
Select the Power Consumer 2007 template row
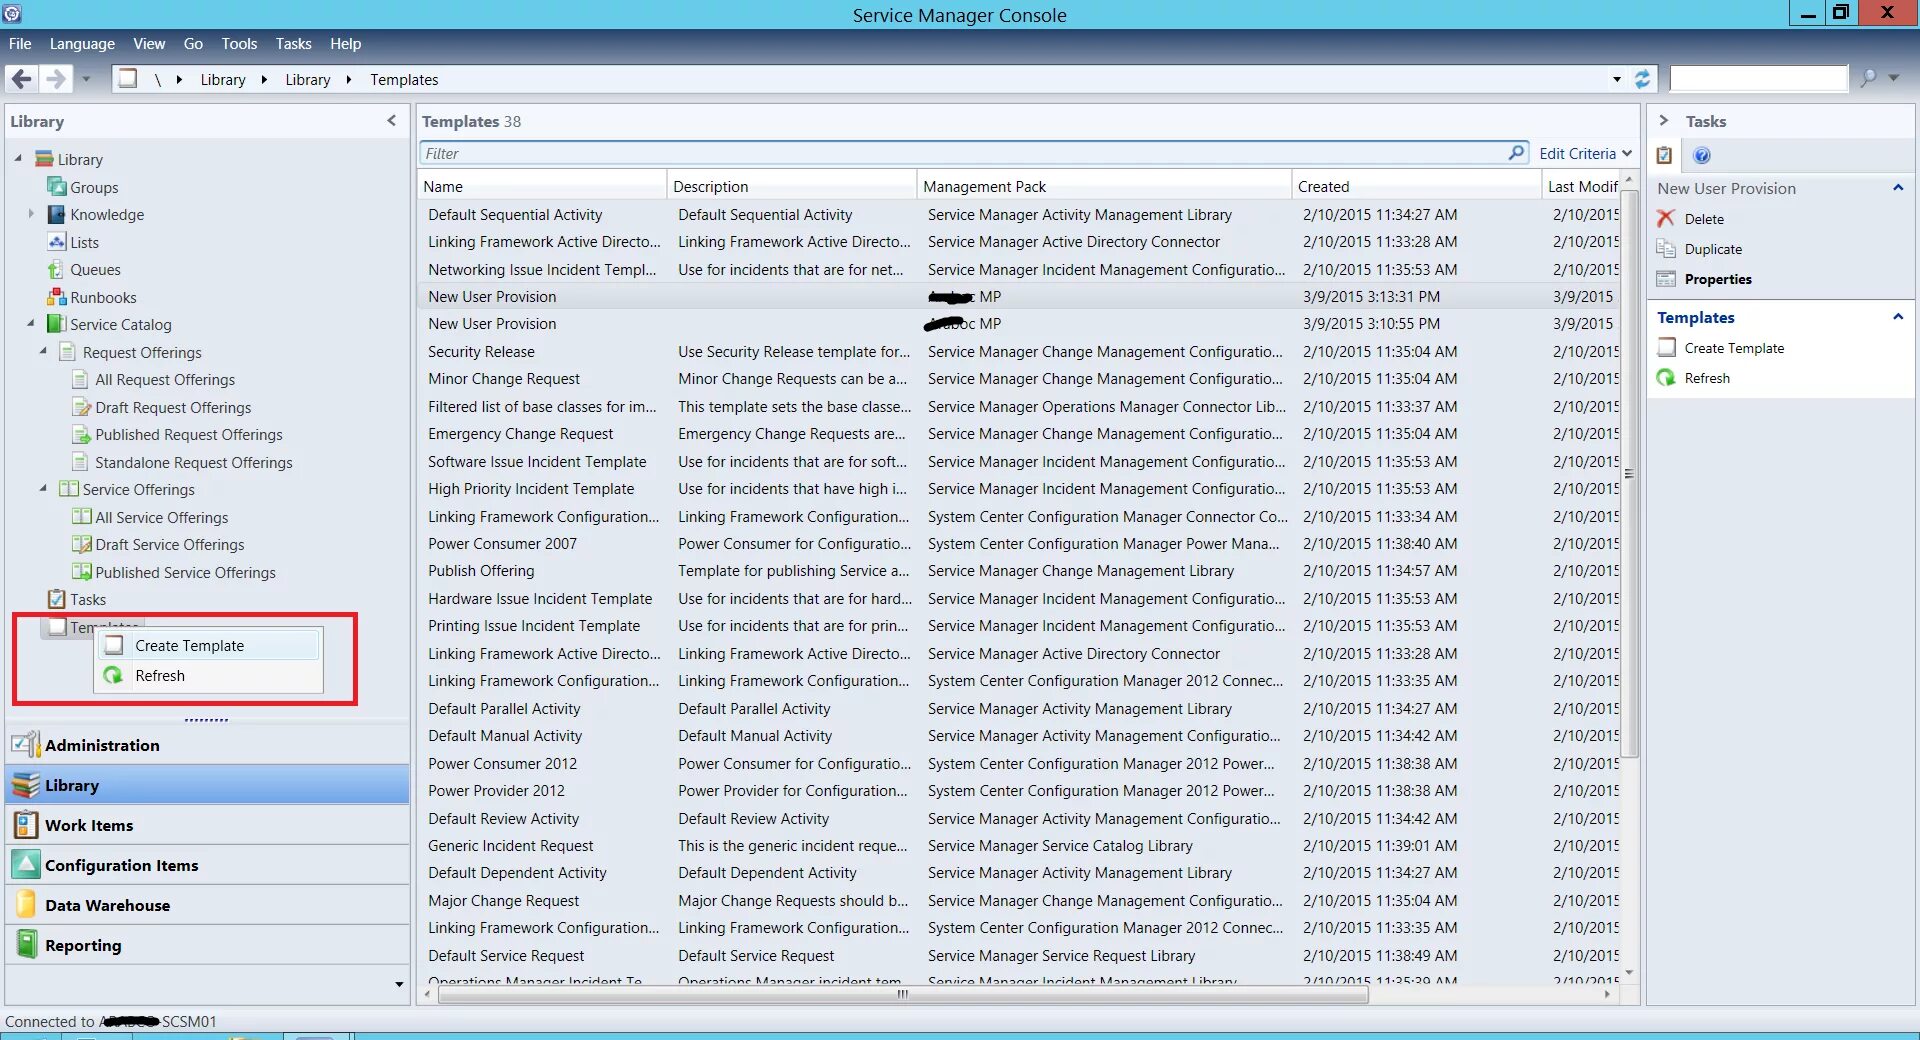point(1018,544)
